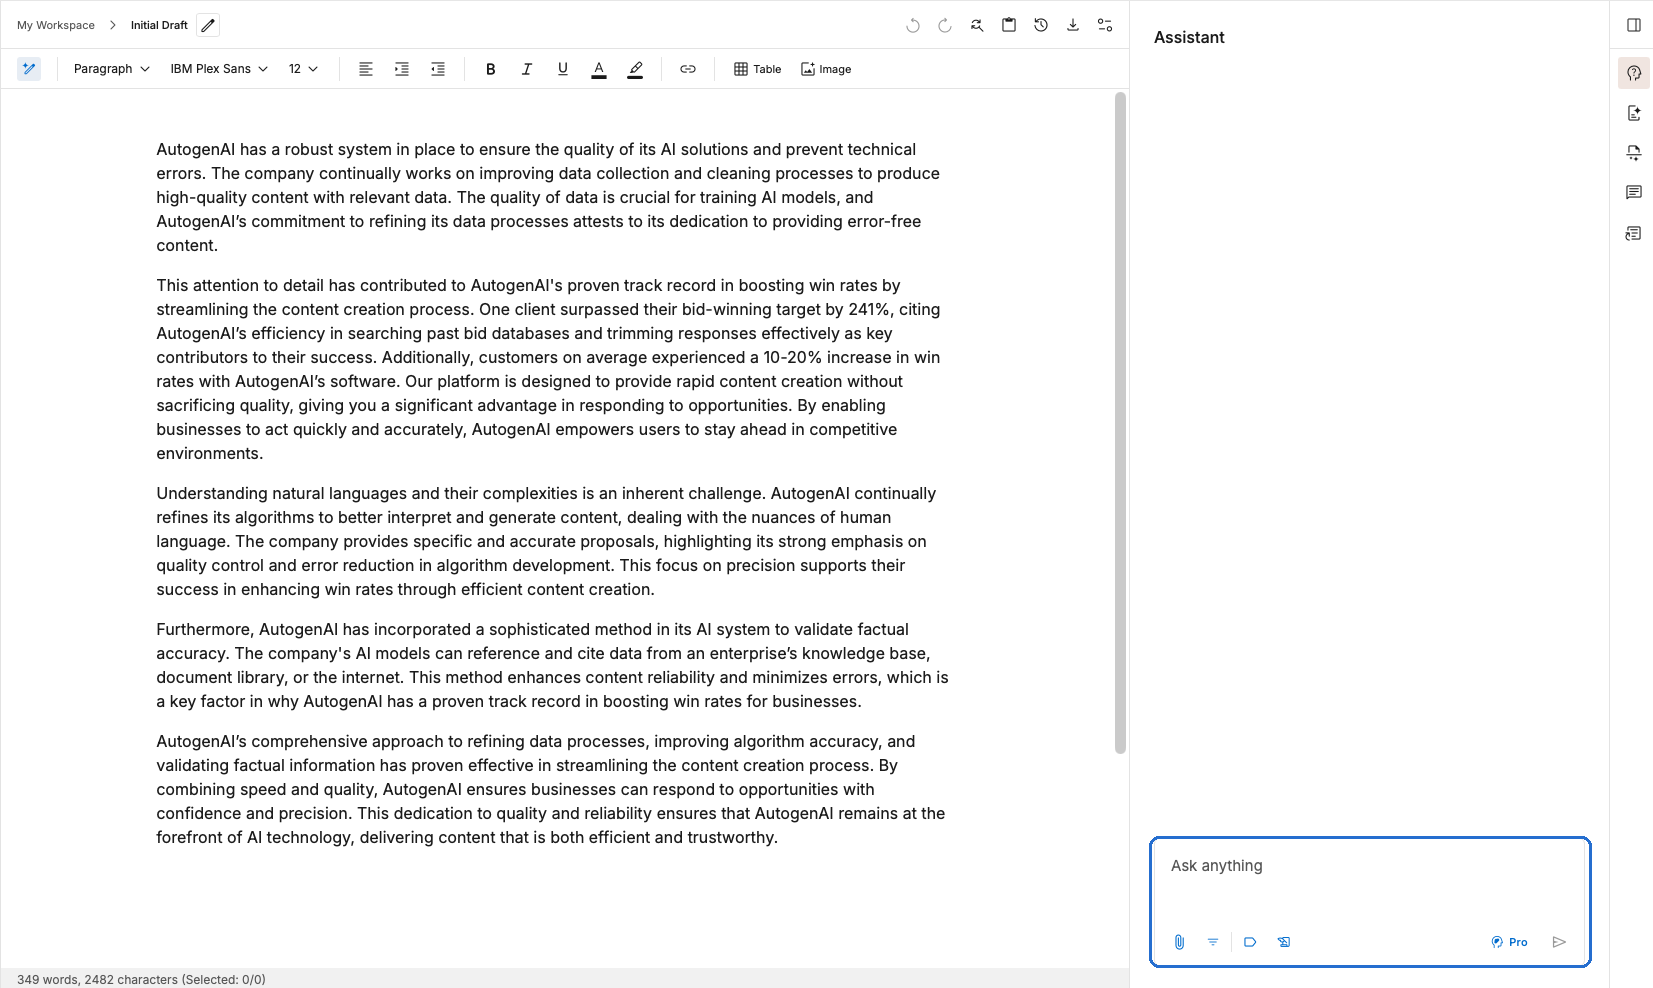1653x988 pixels.
Task: Click the find and replace icon
Action: coord(977,25)
